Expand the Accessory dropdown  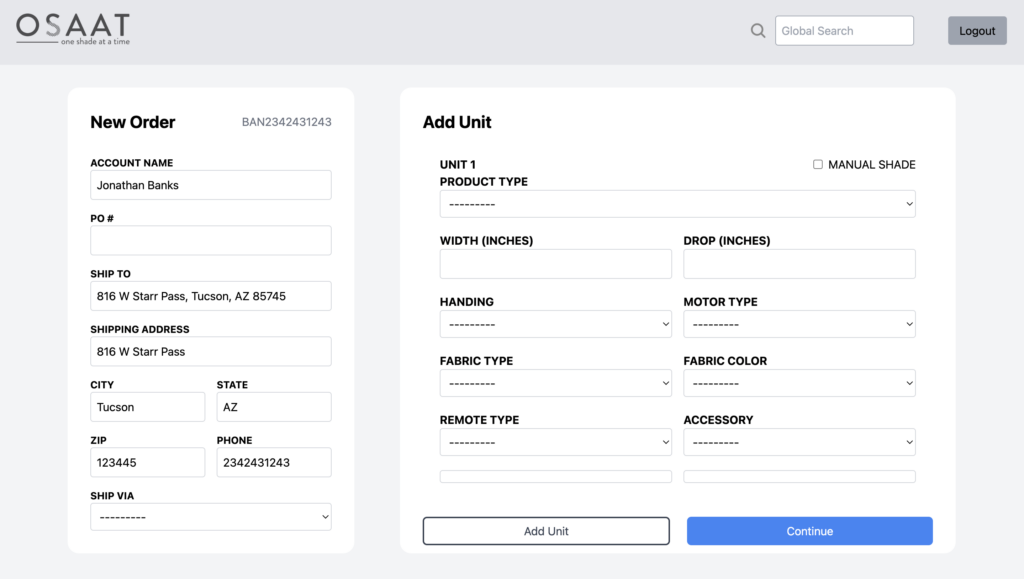pyautogui.click(x=799, y=442)
